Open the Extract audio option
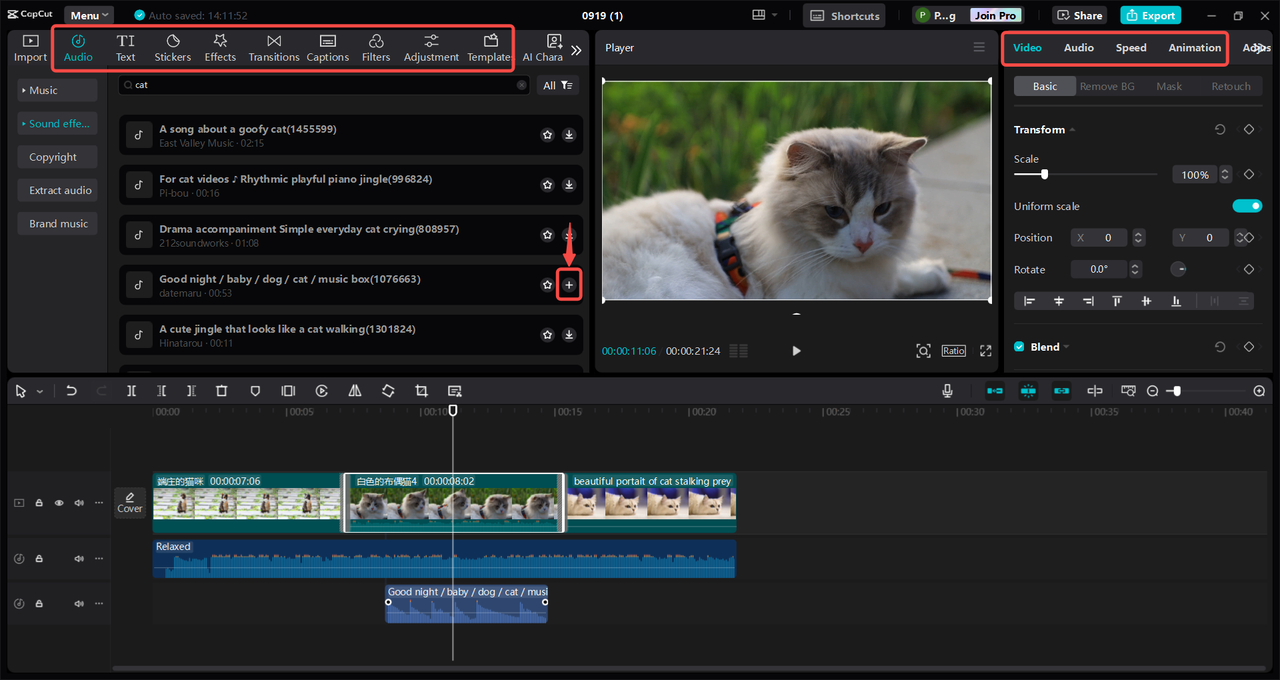1280x680 pixels. (57, 190)
